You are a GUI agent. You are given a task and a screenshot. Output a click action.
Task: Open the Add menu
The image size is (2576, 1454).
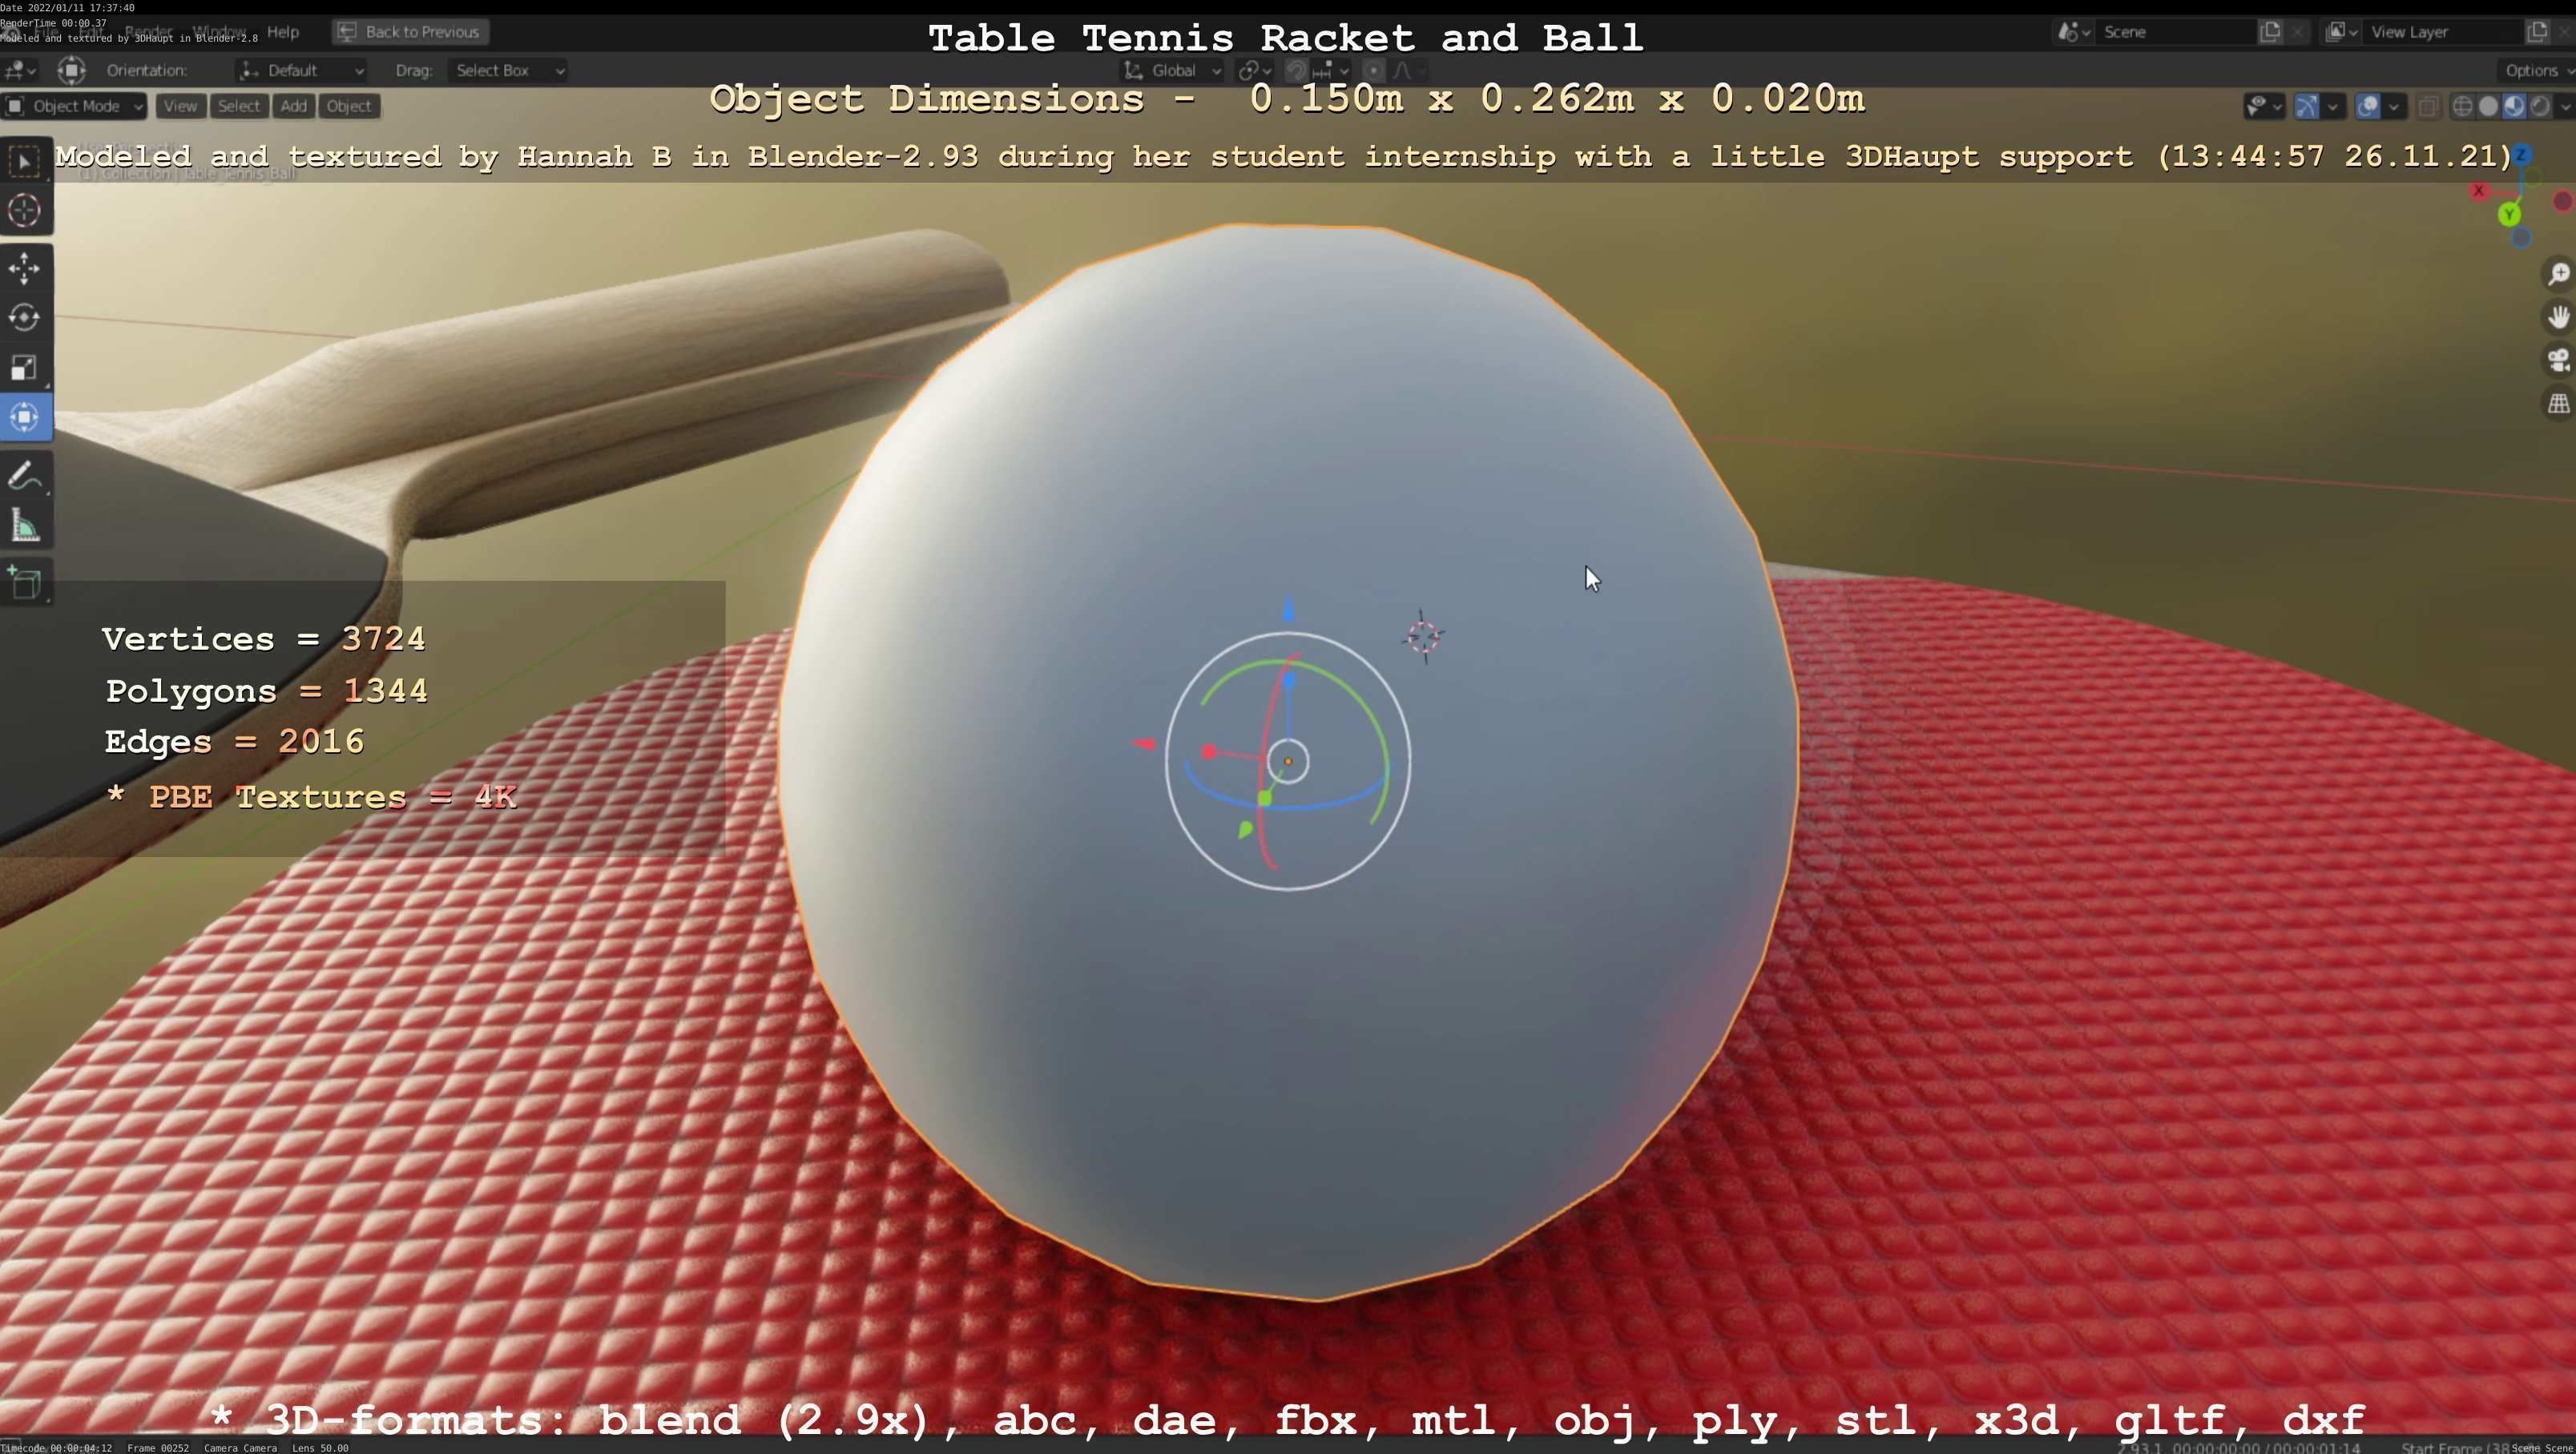pos(293,106)
